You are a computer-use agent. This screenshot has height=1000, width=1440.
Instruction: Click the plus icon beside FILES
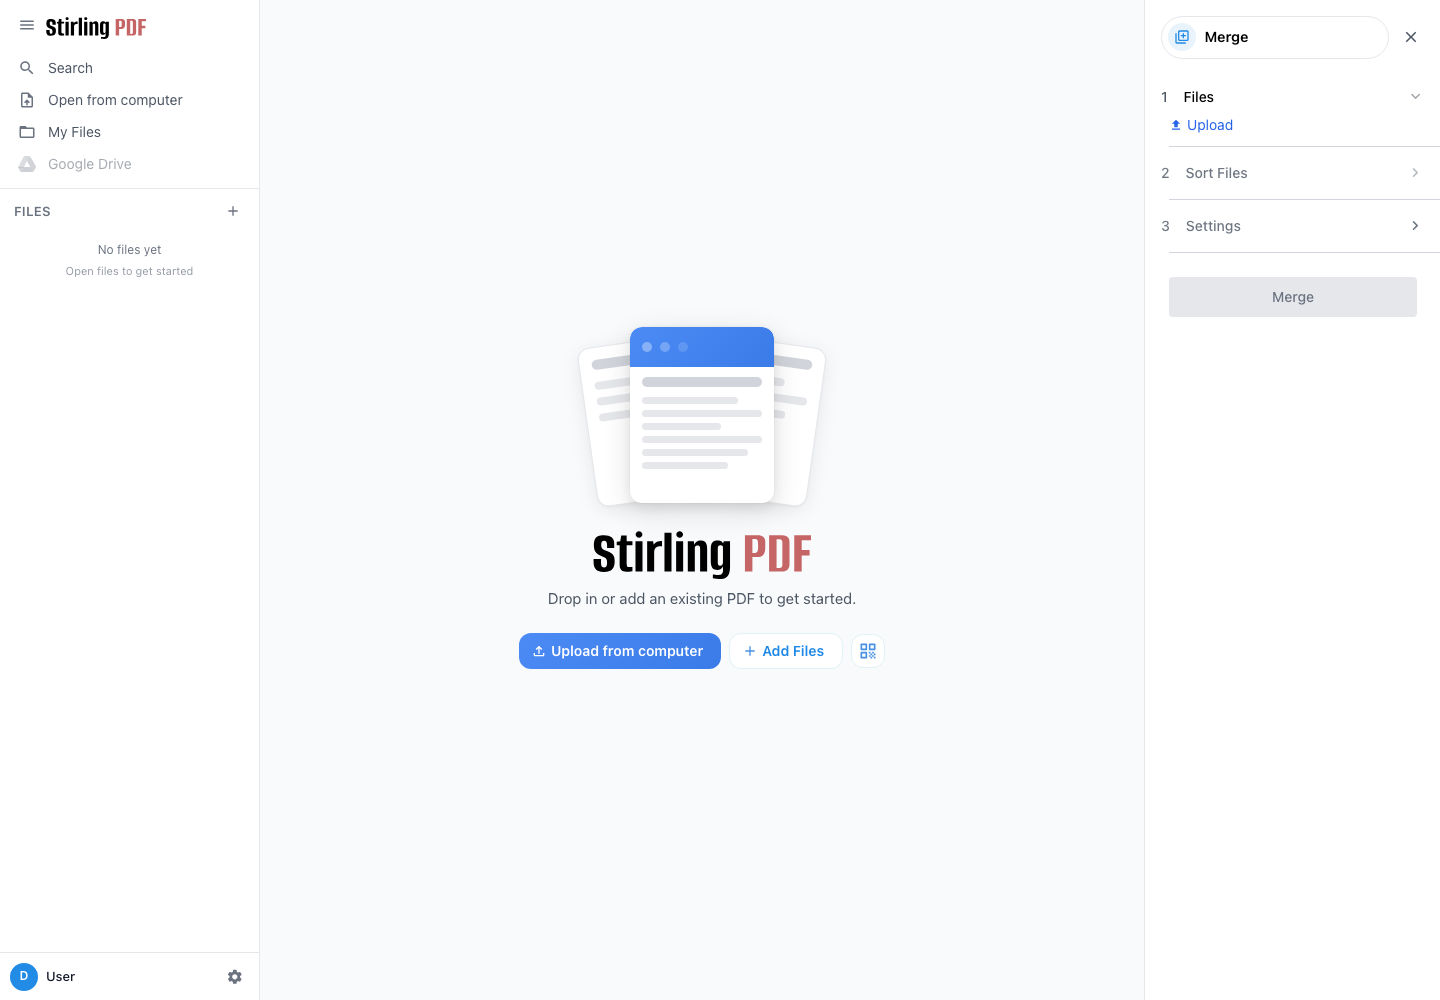pos(233,211)
